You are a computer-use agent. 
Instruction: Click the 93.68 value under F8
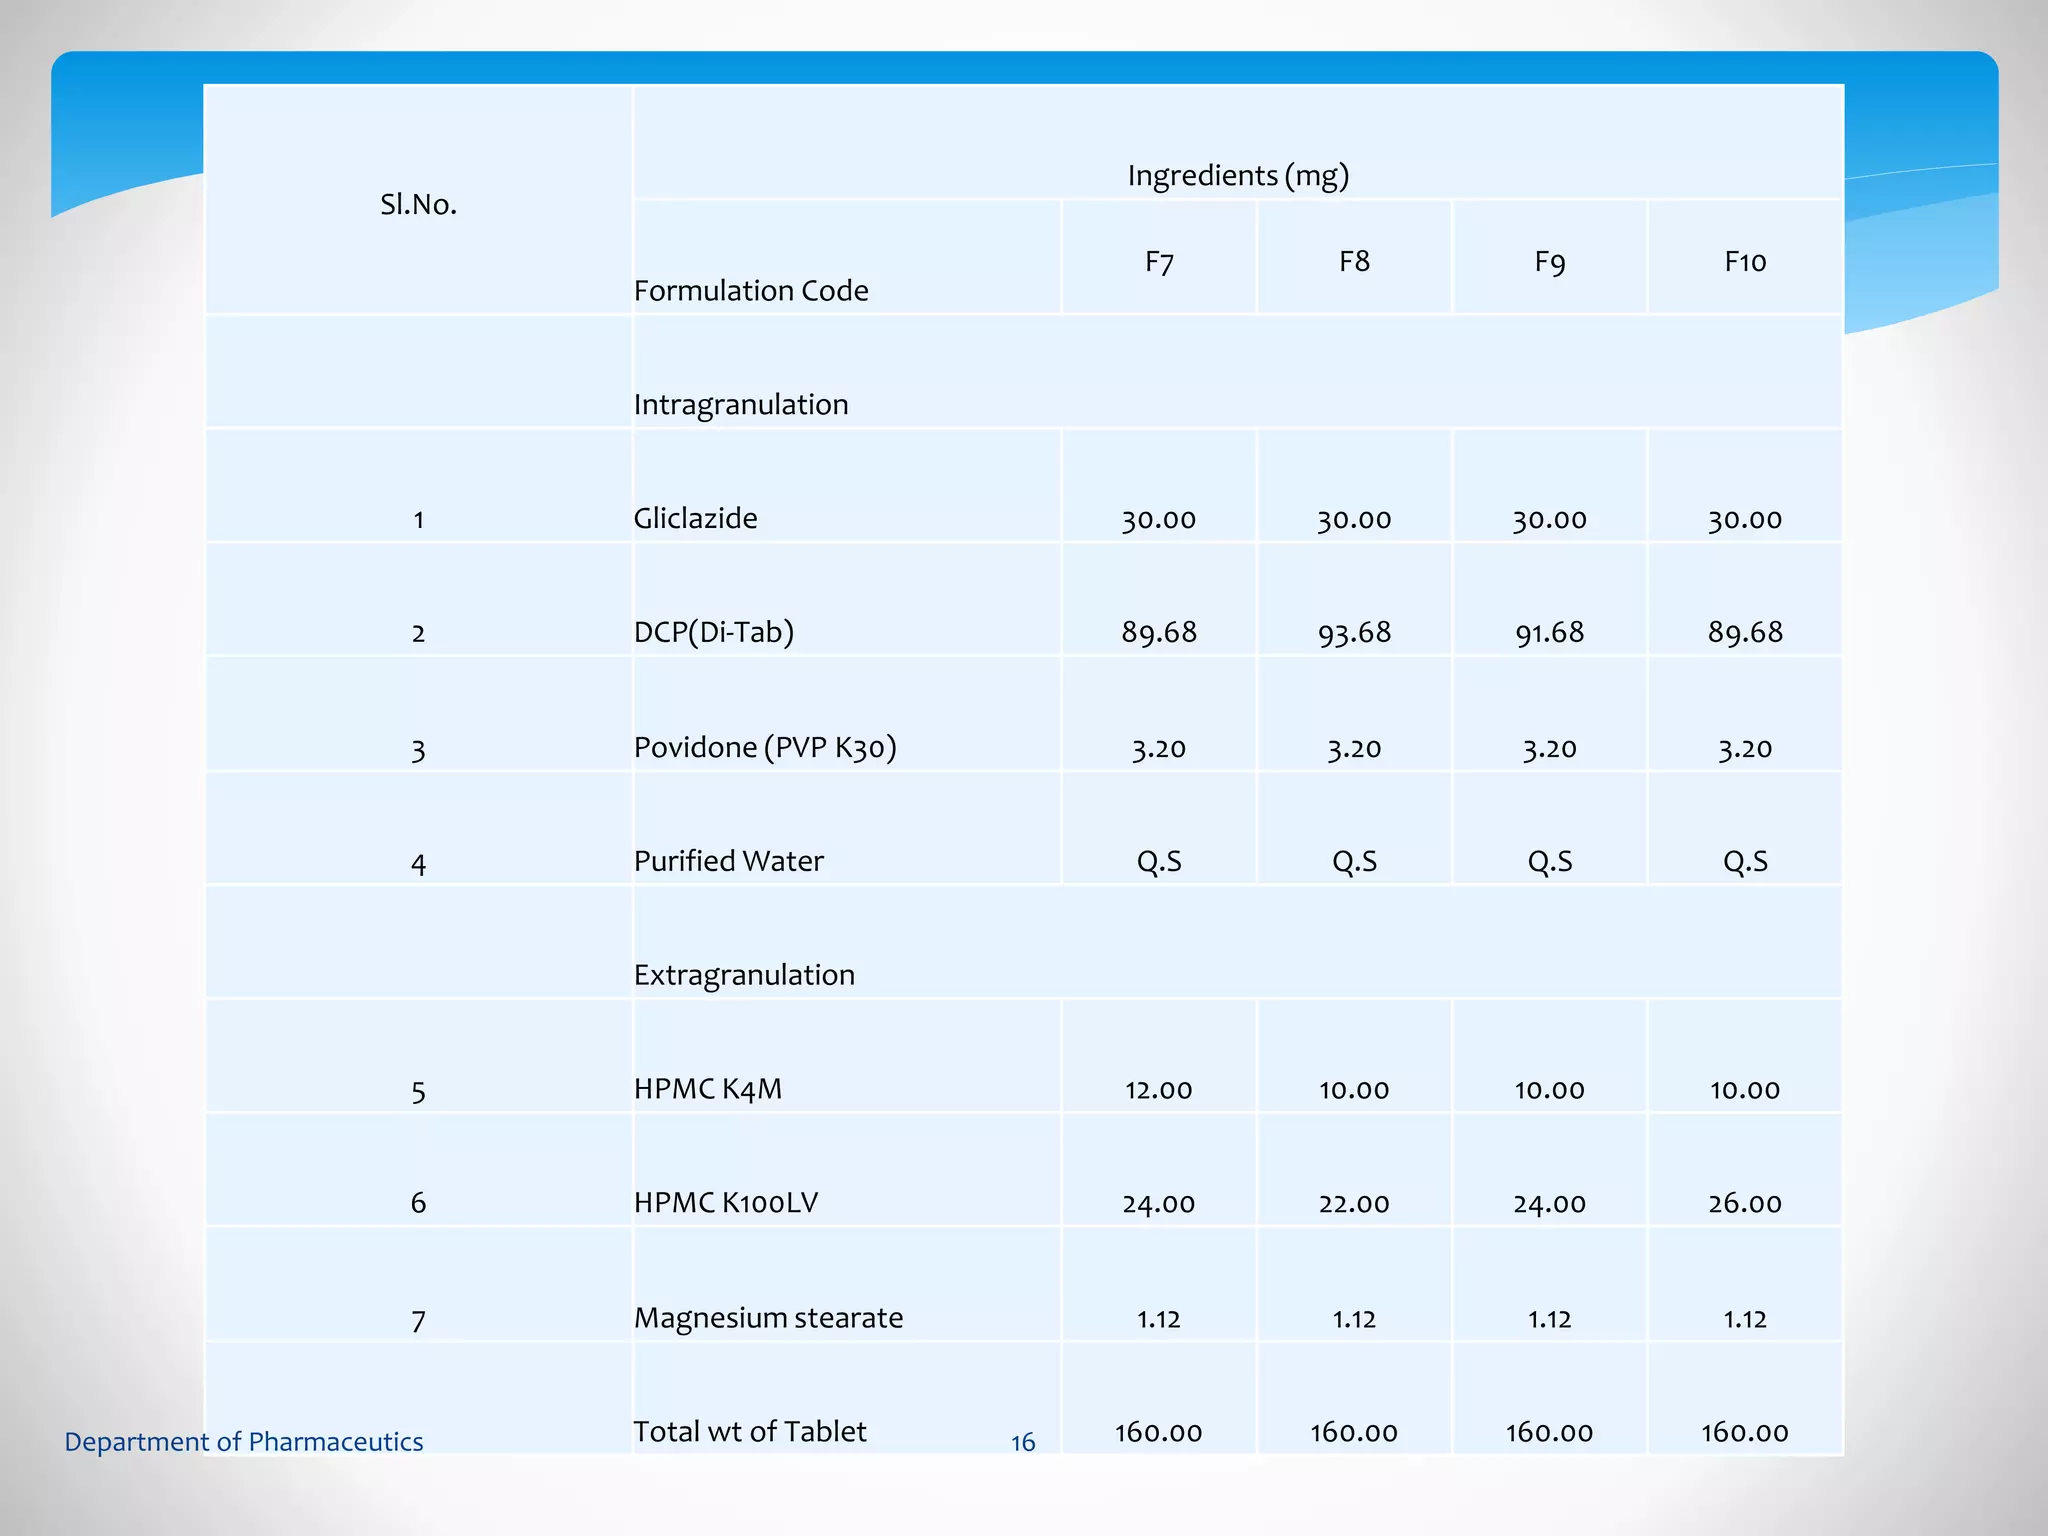click(1354, 633)
